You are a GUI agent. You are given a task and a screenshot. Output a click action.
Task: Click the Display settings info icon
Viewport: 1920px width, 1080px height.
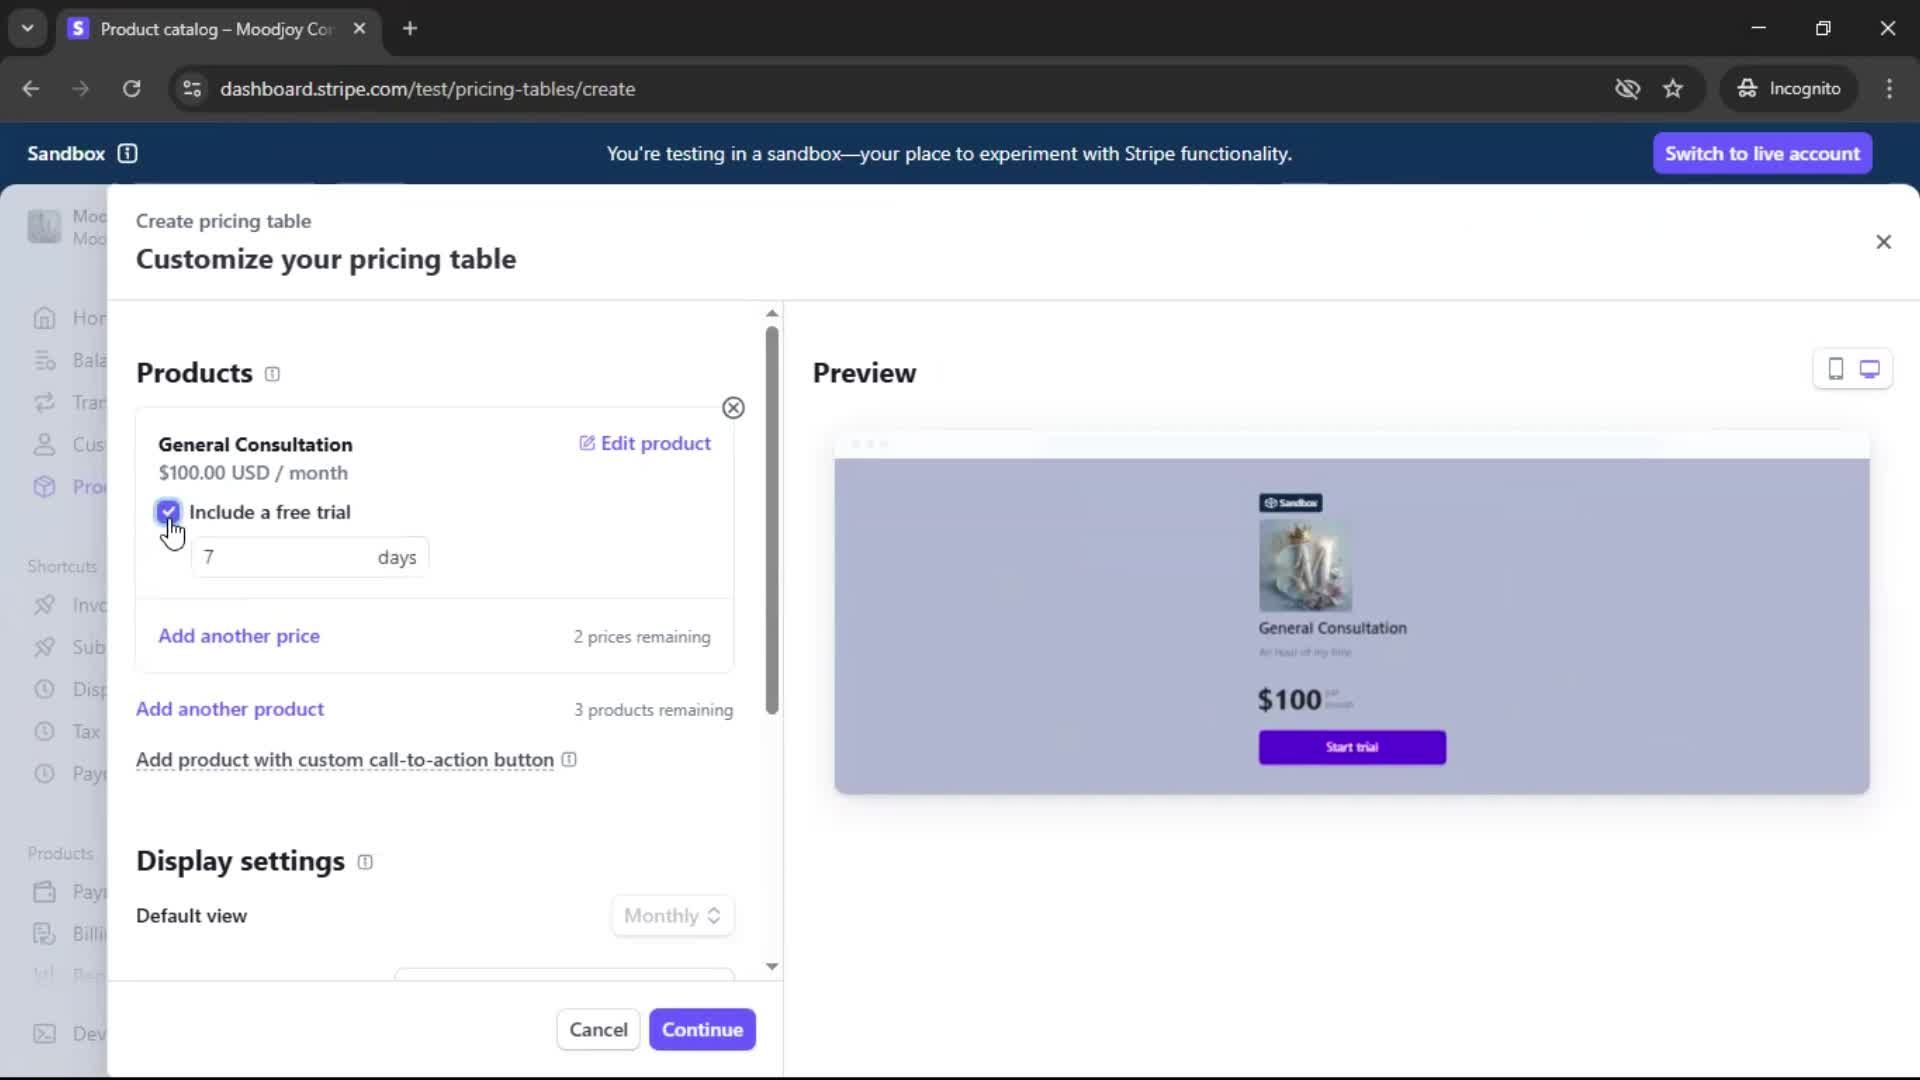(365, 862)
